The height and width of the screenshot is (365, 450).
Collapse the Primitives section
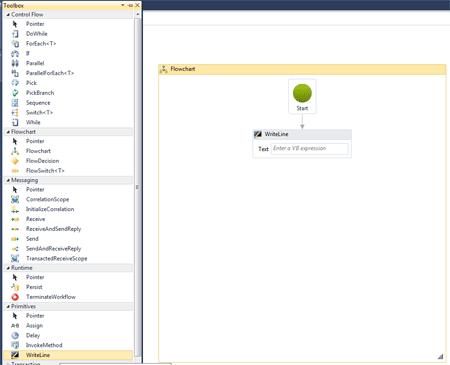coord(8,306)
